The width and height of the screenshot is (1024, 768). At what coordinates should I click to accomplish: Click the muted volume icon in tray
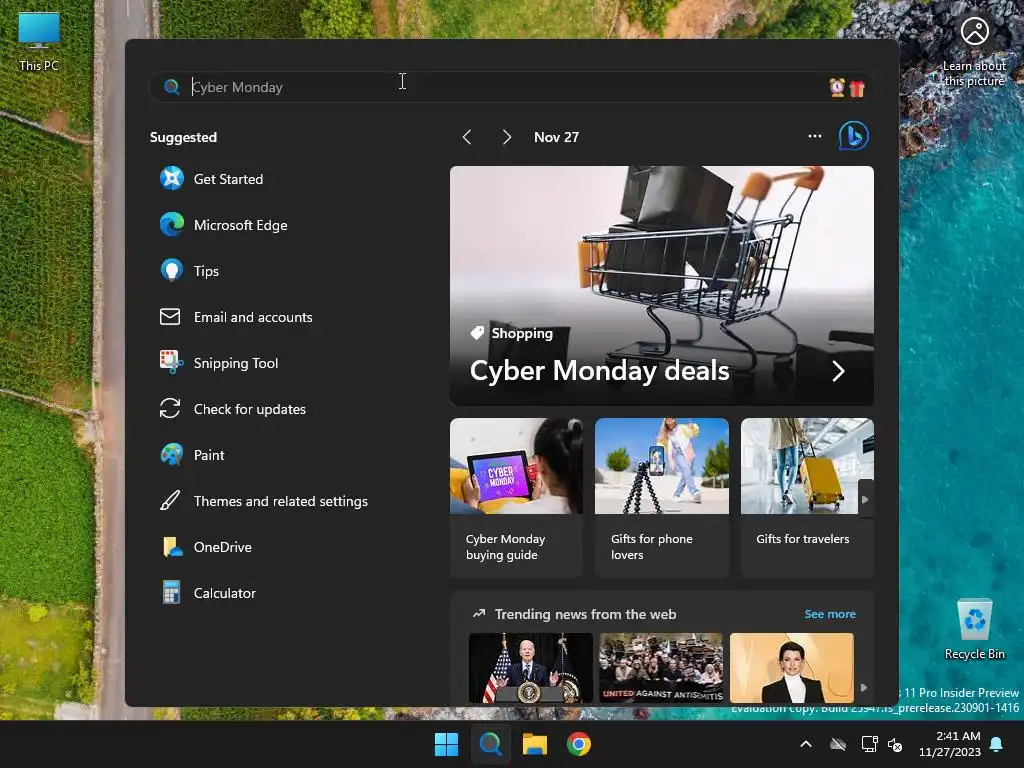(895, 744)
